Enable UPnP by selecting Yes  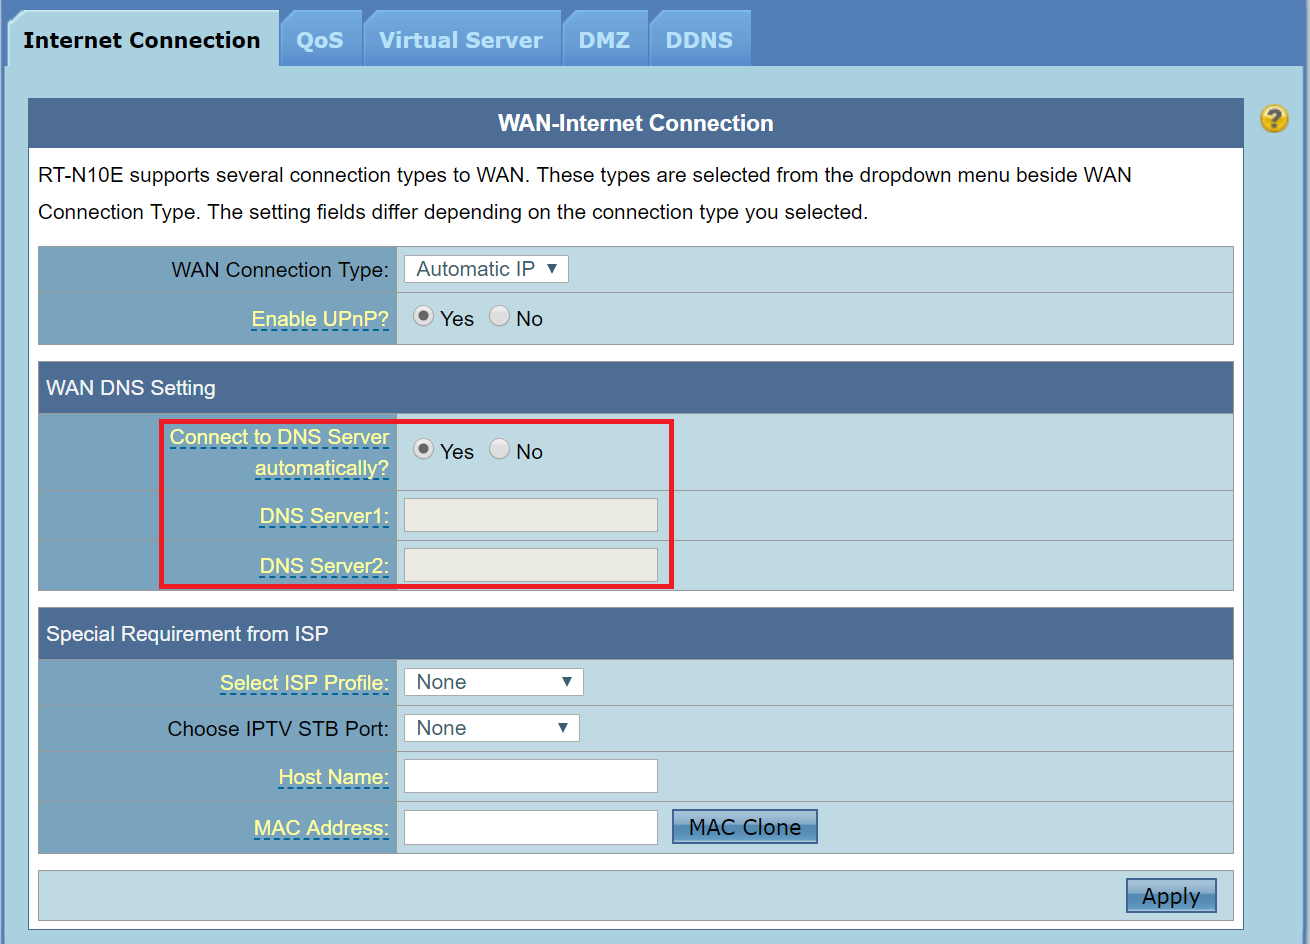[423, 315]
